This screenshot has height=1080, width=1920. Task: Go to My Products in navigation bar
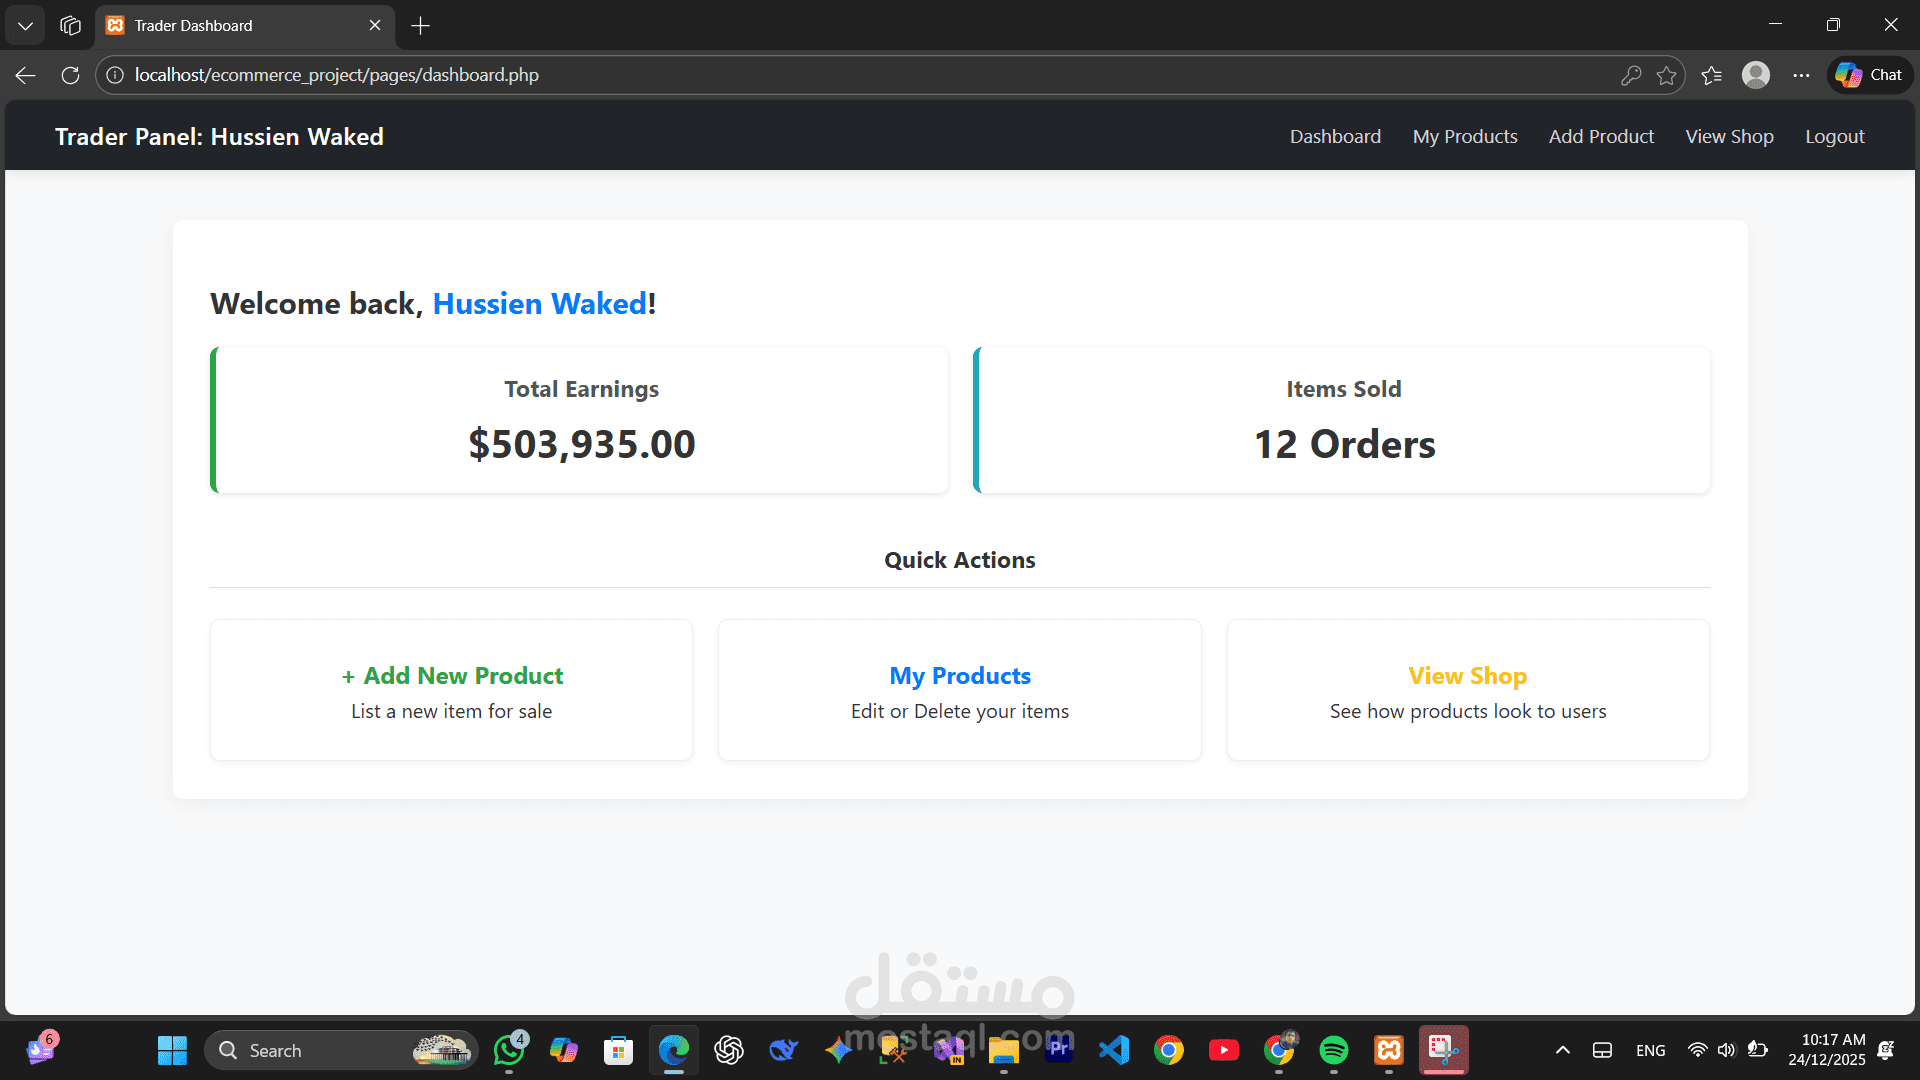coord(1465,137)
